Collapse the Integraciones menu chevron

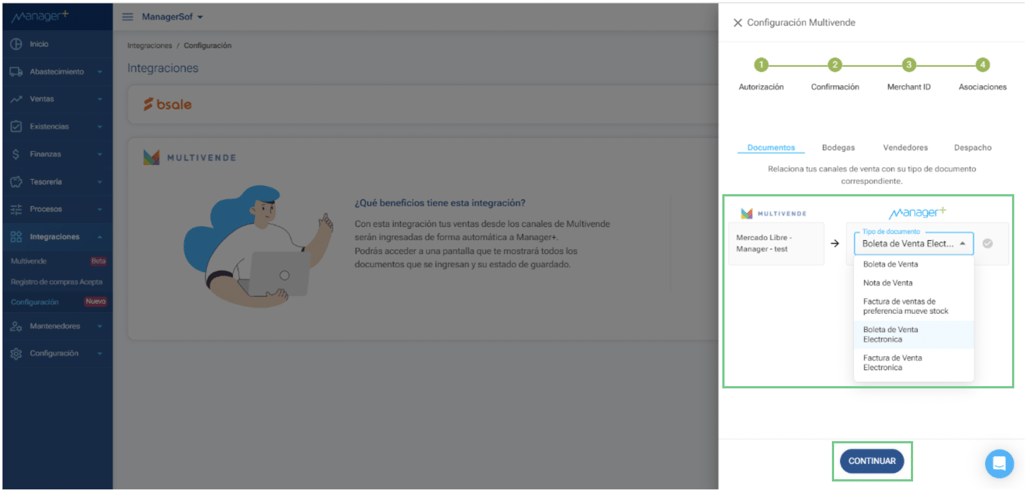click(99, 237)
